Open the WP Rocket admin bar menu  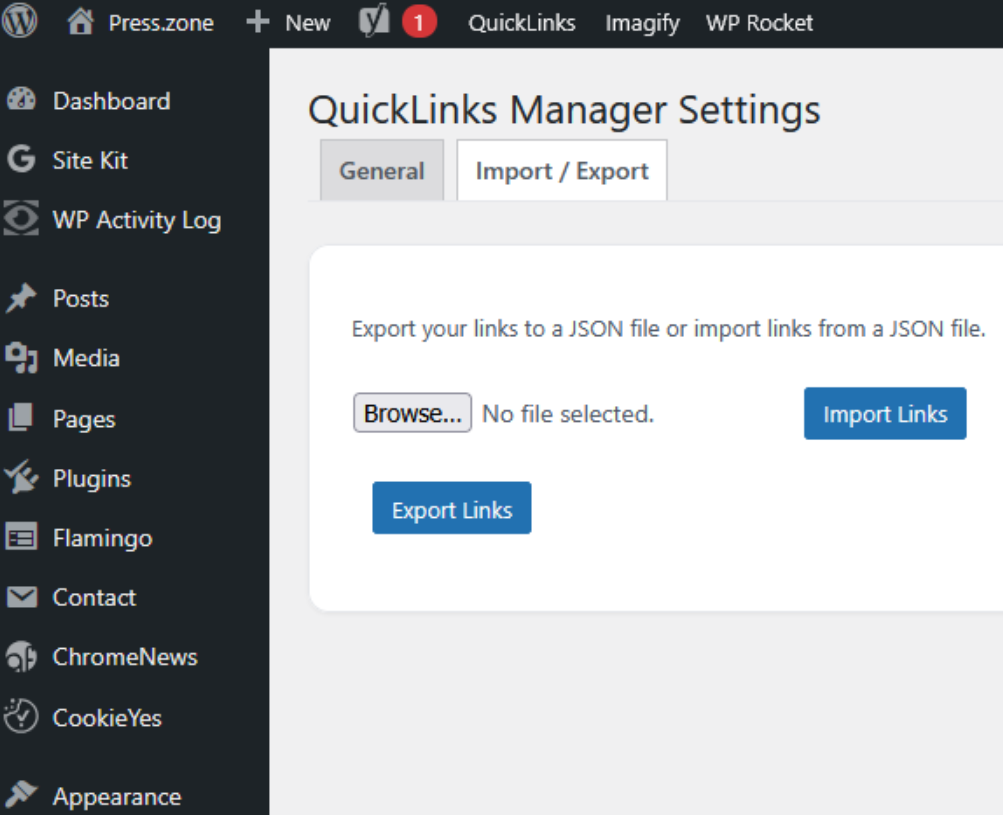759,21
